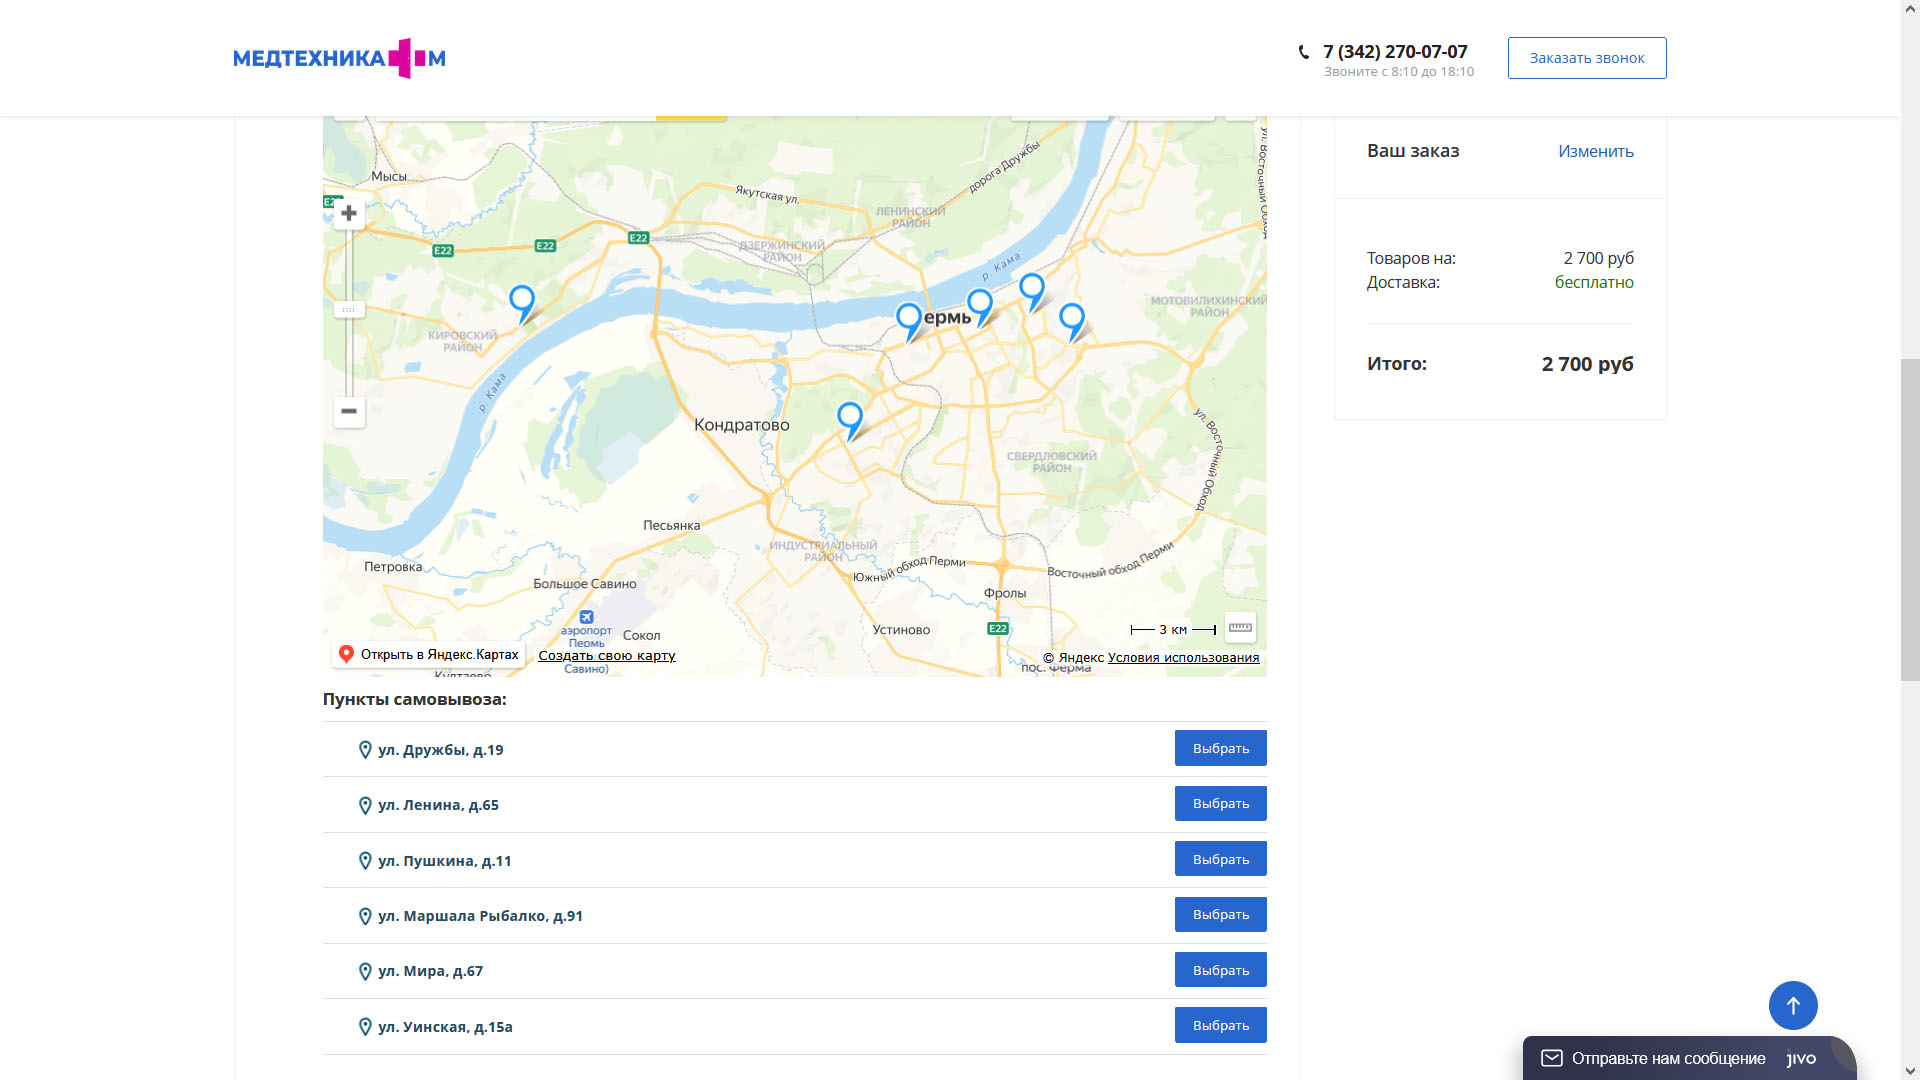Choose pickup point ул. Мира, д.67

(1220, 970)
